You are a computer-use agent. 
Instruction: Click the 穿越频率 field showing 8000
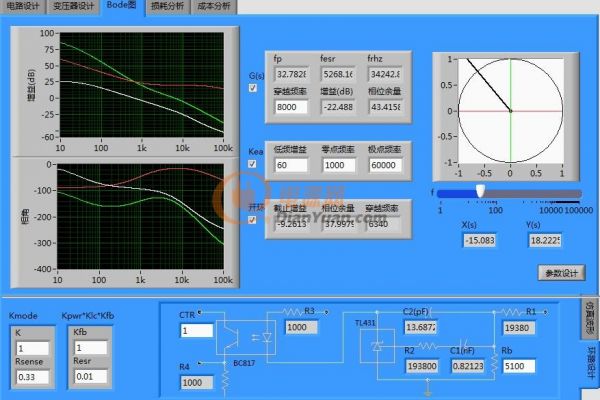pyautogui.click(x=291, y=107)
